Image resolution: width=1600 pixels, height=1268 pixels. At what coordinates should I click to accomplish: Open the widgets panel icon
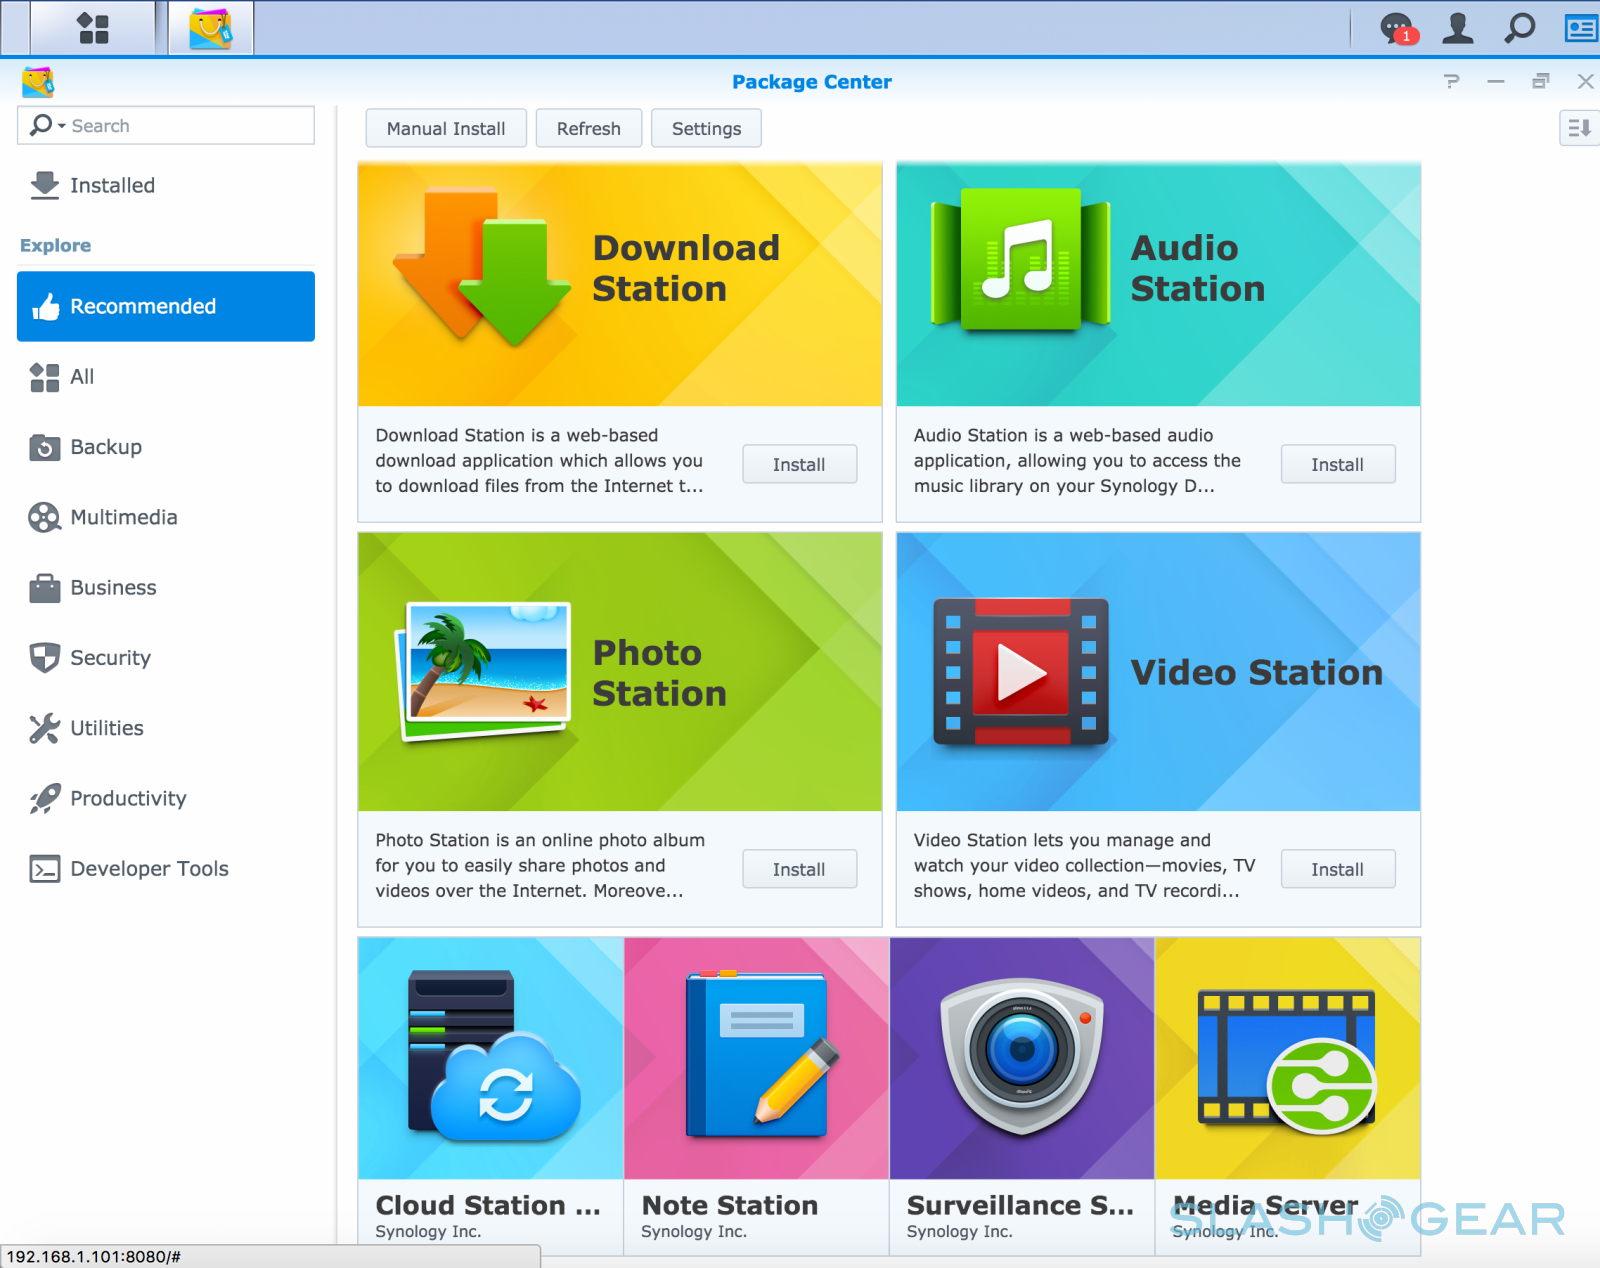(1581, 28)
